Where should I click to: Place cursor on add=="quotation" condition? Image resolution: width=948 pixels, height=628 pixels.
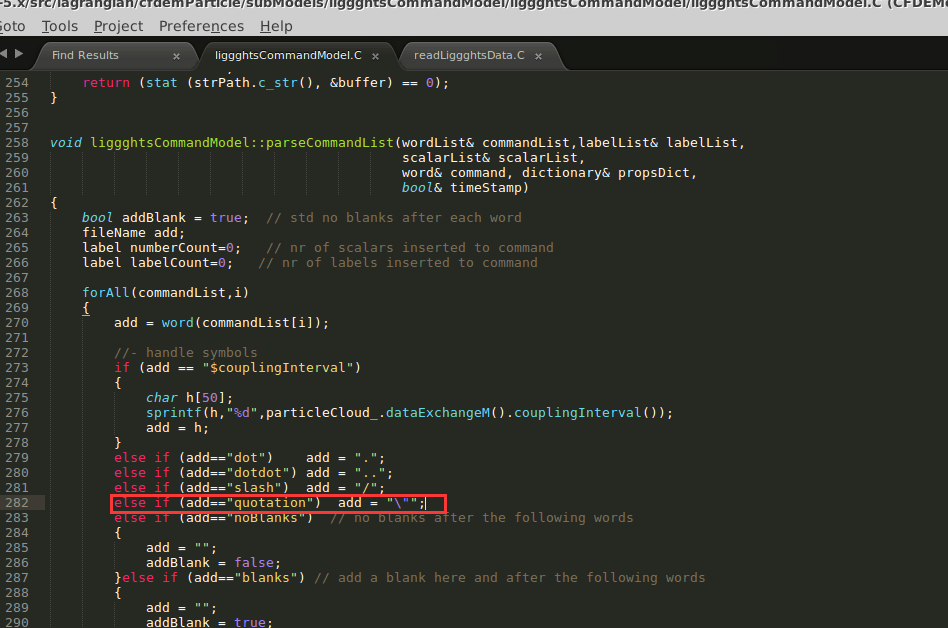250,503
